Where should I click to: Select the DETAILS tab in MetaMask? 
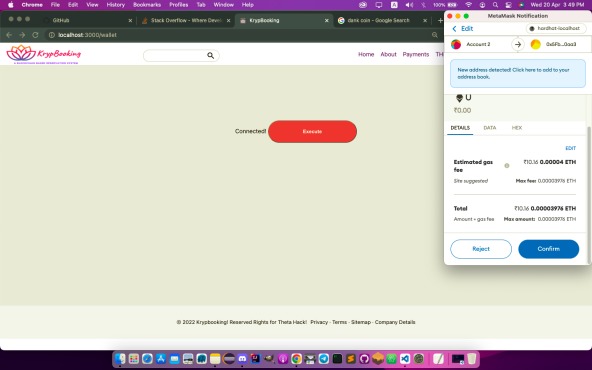coord(460,128)
